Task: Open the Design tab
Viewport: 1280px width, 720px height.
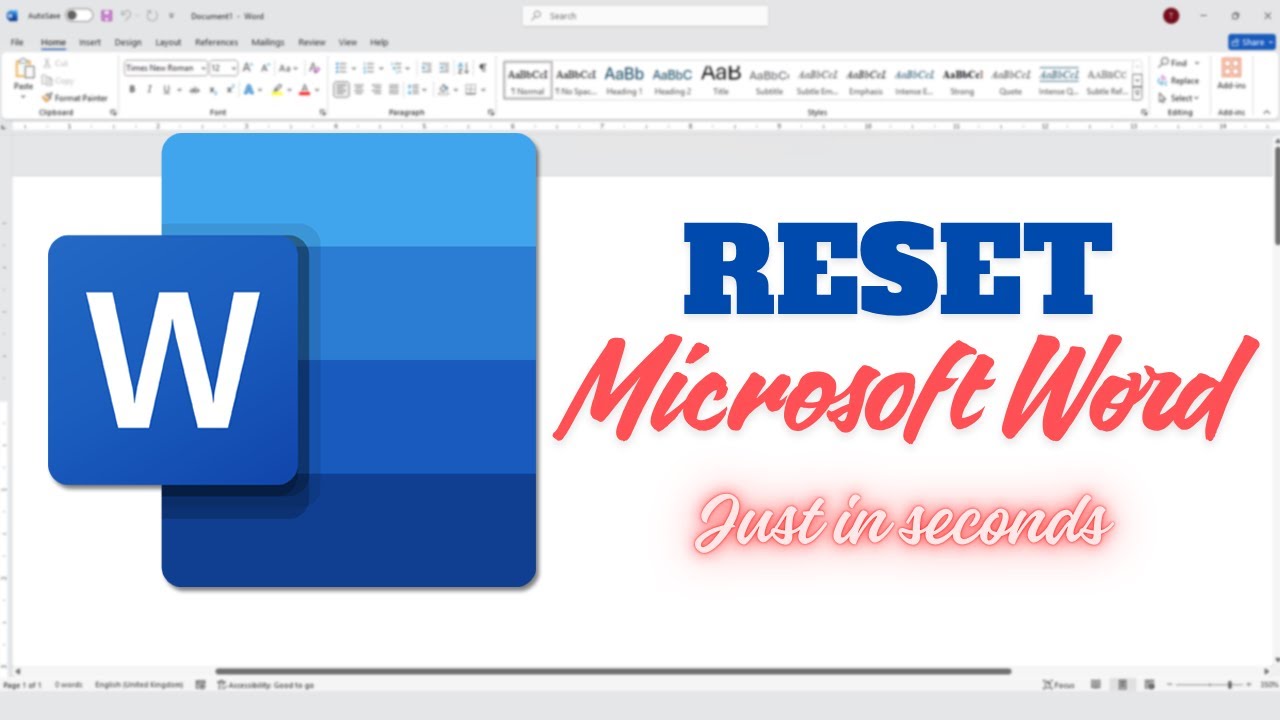Action: [x=128, y=42]
